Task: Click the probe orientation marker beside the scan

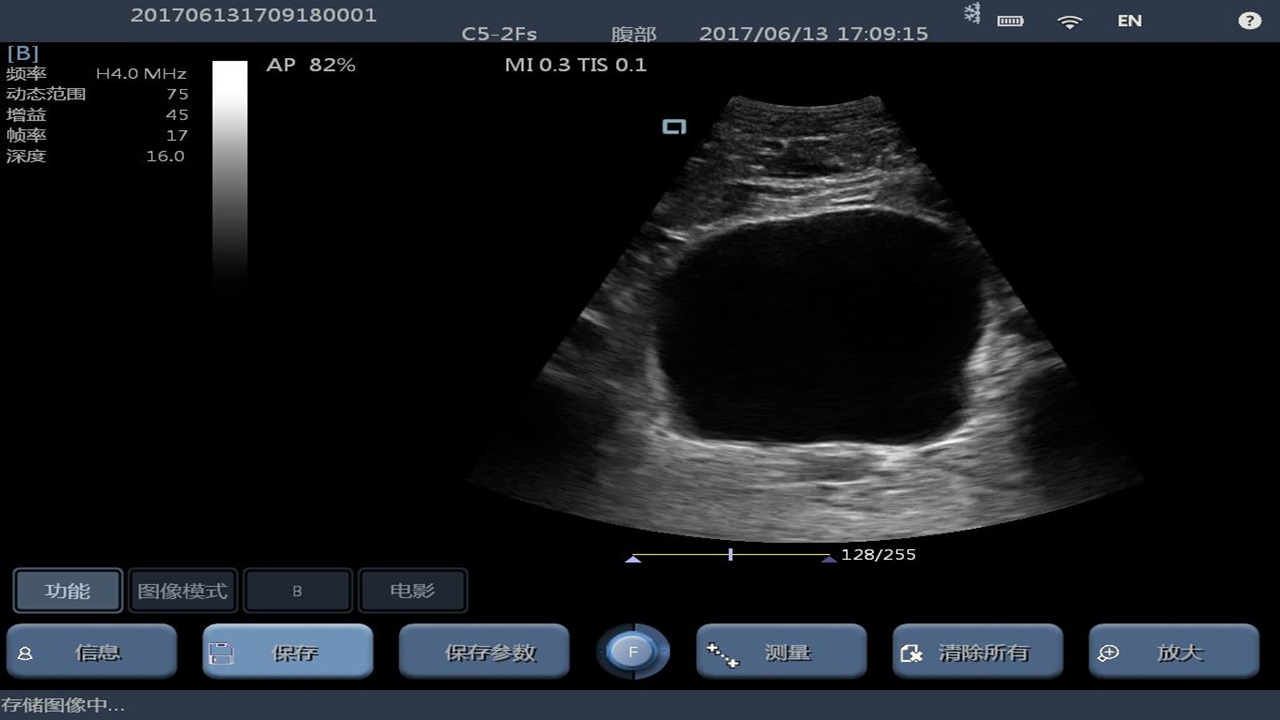Action: coord(675,126)
